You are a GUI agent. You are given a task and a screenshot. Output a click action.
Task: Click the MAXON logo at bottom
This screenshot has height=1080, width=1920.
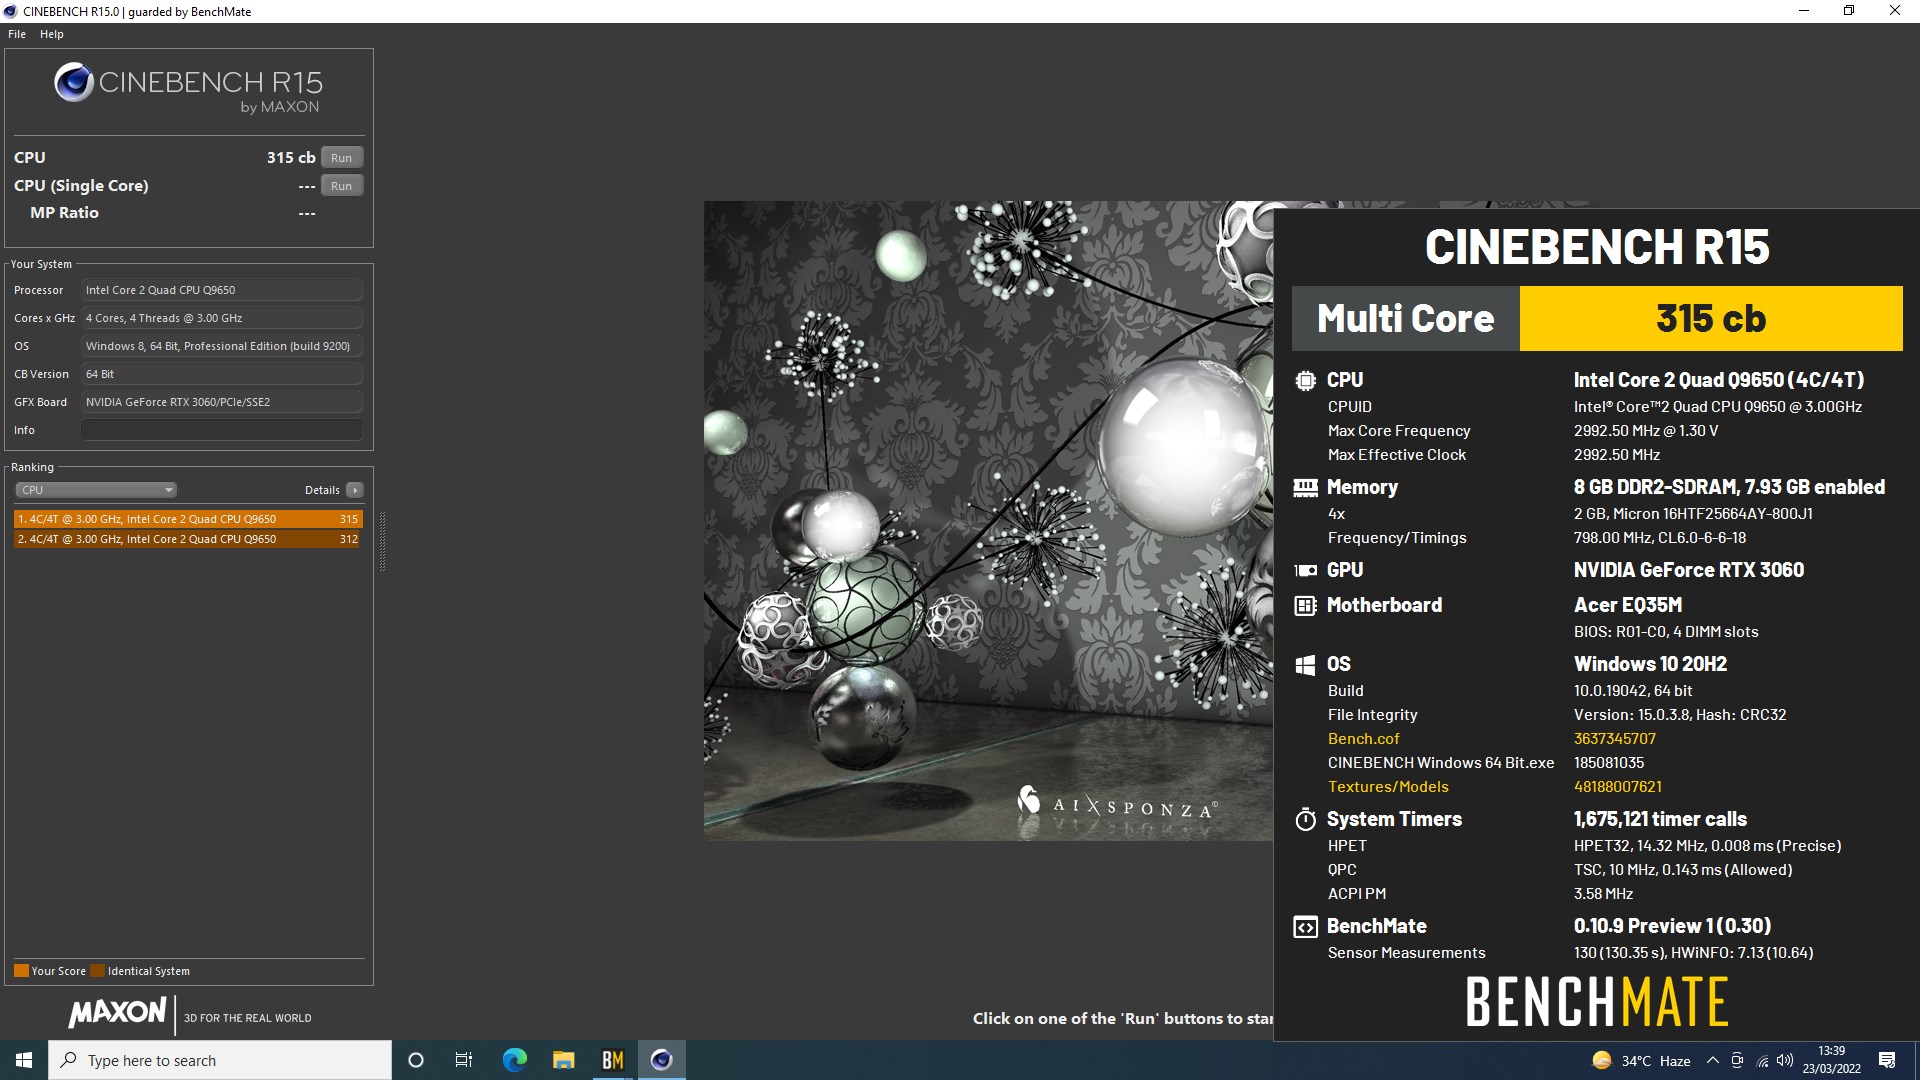pyautogui.click(x=117, y=1013)
